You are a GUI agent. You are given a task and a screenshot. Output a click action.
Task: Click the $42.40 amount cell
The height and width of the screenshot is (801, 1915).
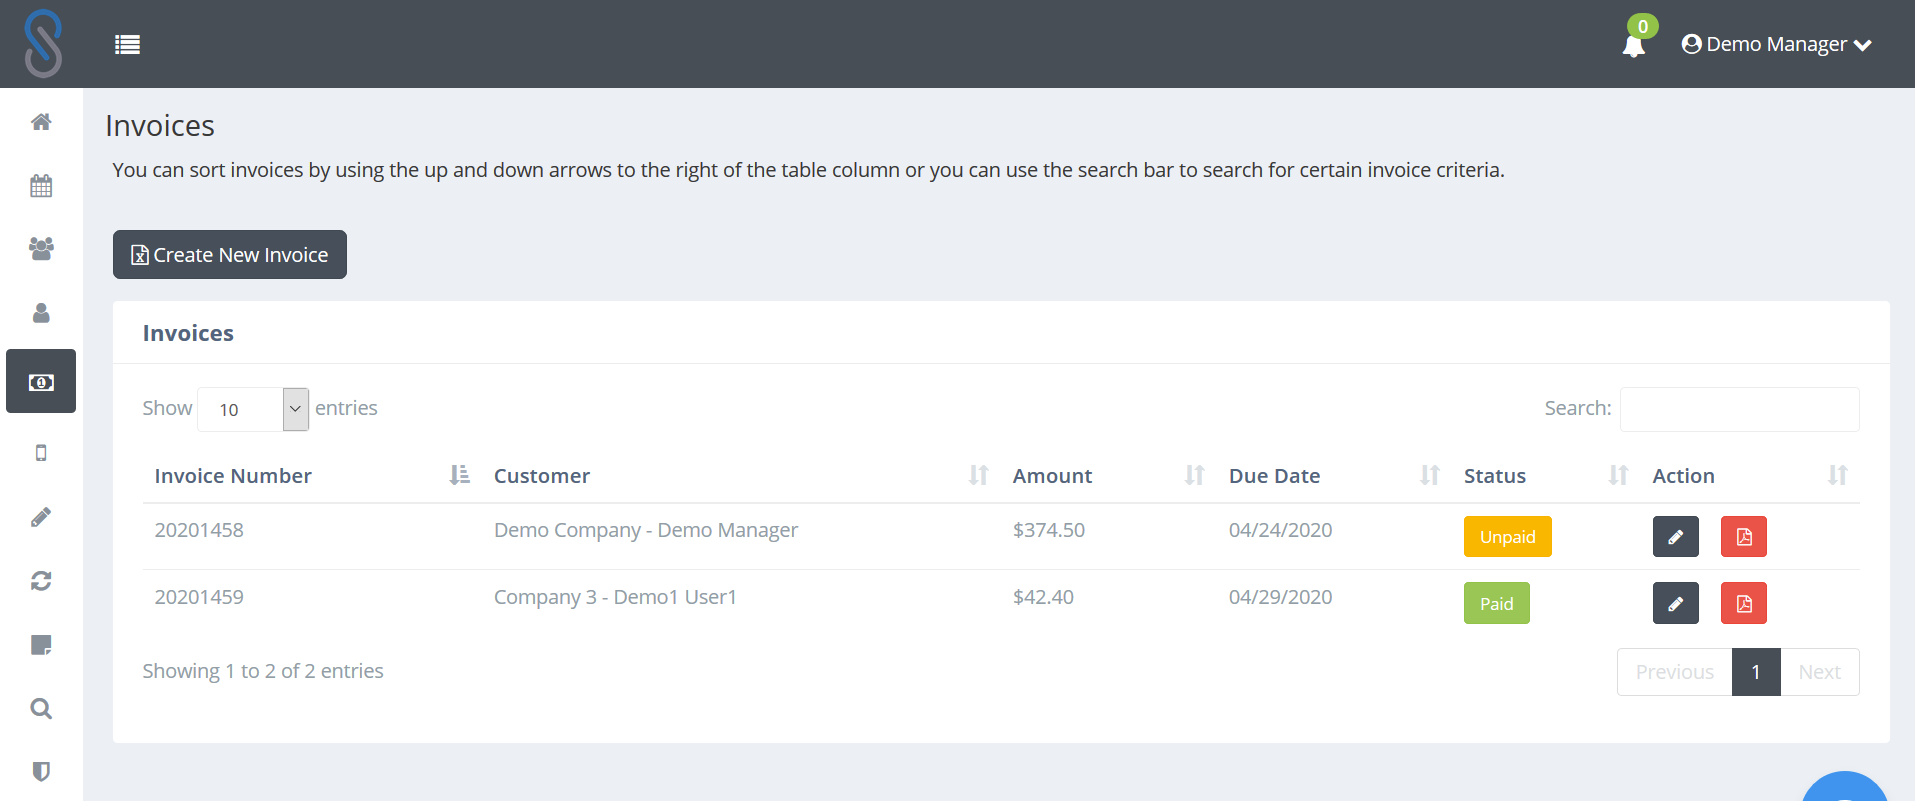(1043, 597)
